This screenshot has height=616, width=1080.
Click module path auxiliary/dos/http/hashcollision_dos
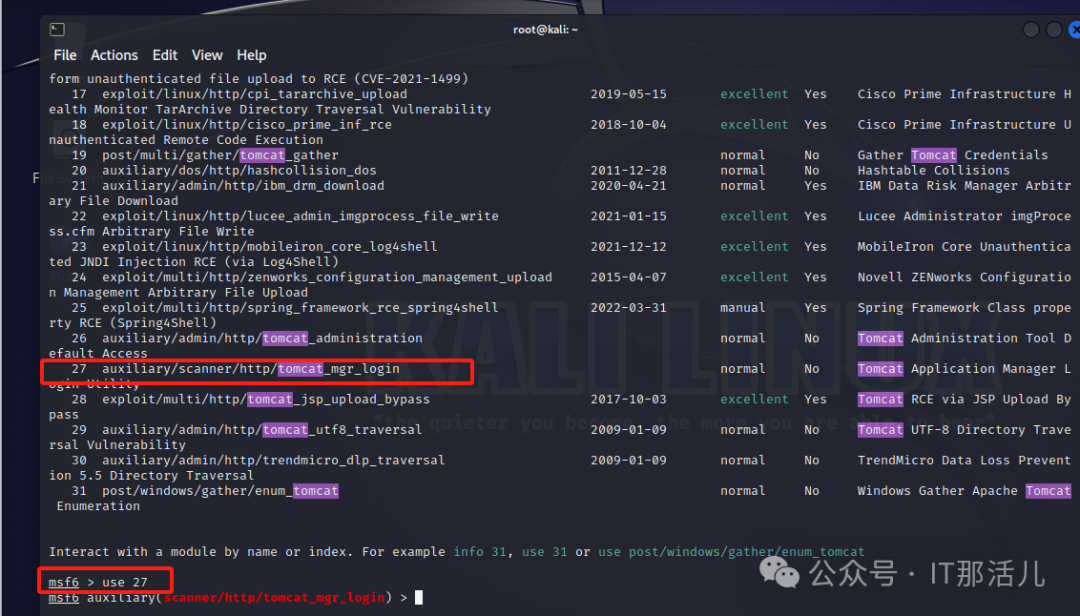(x=239, y=170)
